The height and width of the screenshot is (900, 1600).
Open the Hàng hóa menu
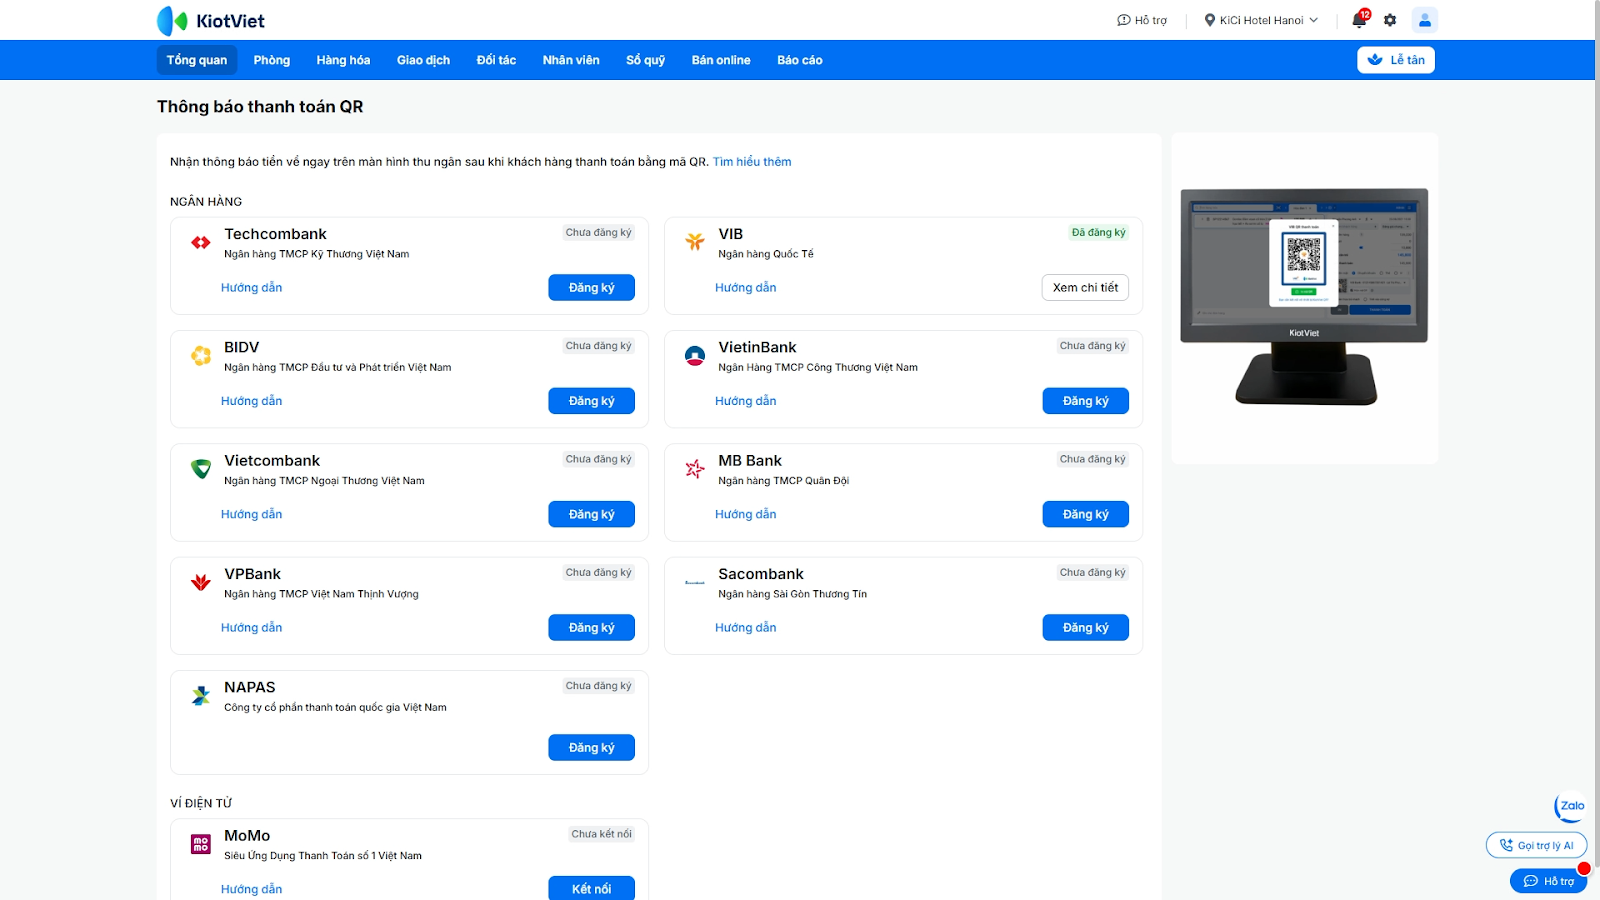coord(343,60)
